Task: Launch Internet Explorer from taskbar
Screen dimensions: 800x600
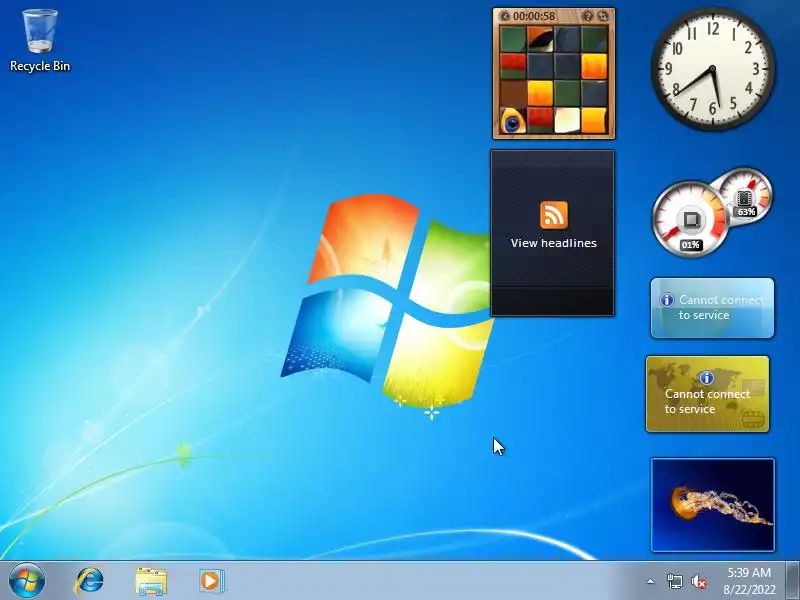Action: 90,581
